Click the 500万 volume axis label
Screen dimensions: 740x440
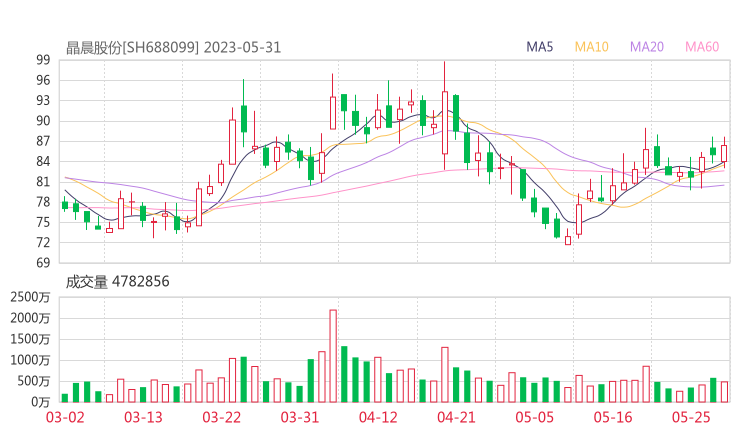coord(34,381)
